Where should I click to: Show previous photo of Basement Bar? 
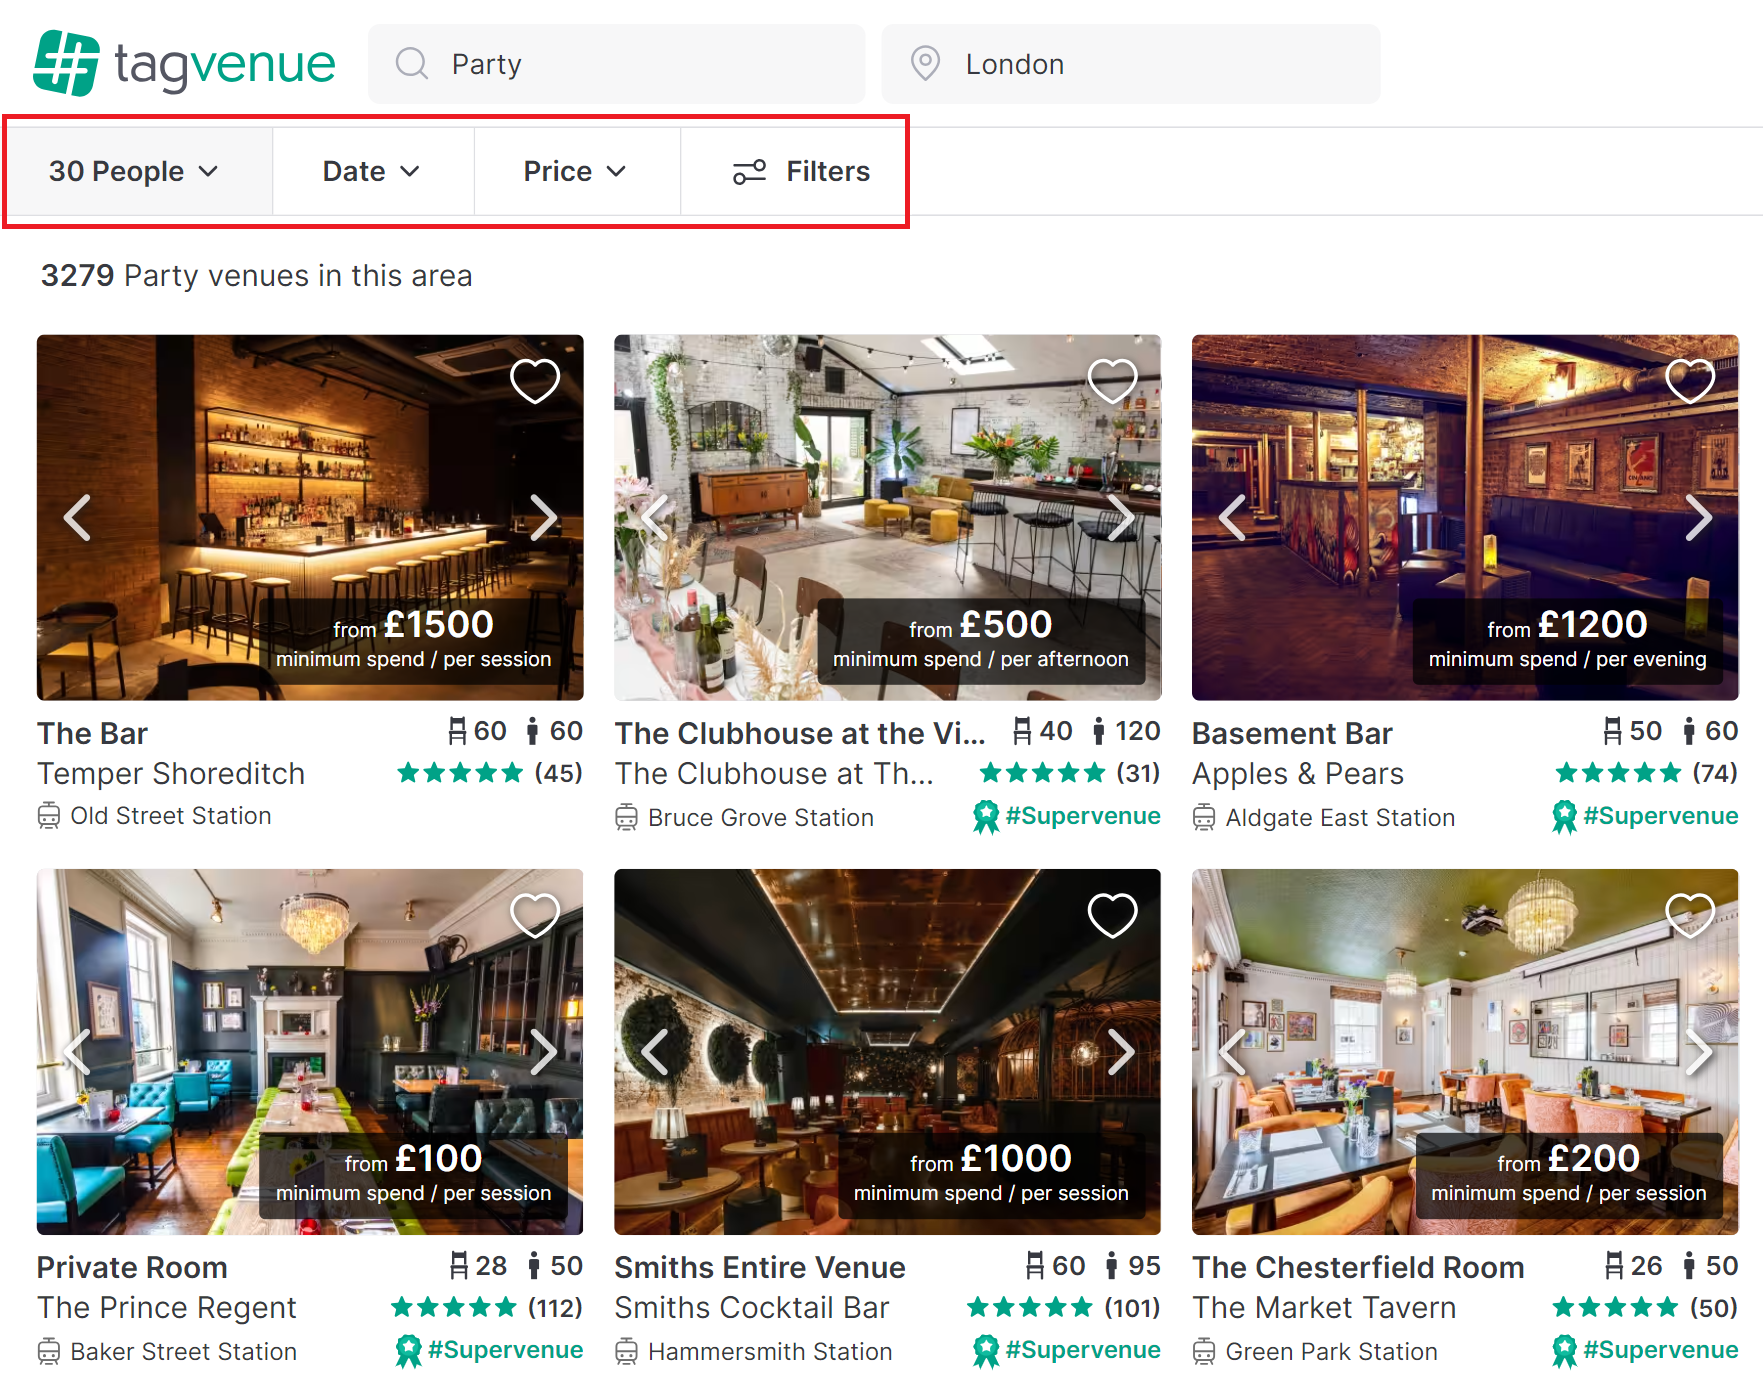1232,517
